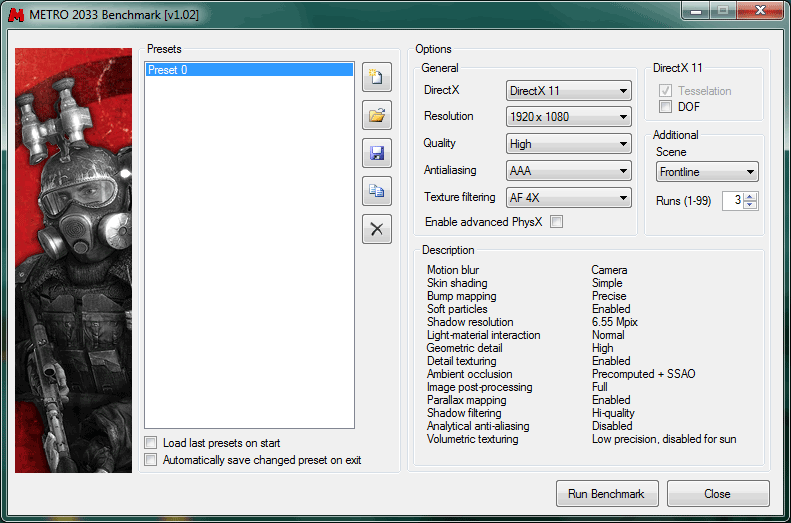The width and height of the screenshot is (791, 523).
Task: Toggle Enable advanced PhysX checkbox
Action: coord(557,222)
